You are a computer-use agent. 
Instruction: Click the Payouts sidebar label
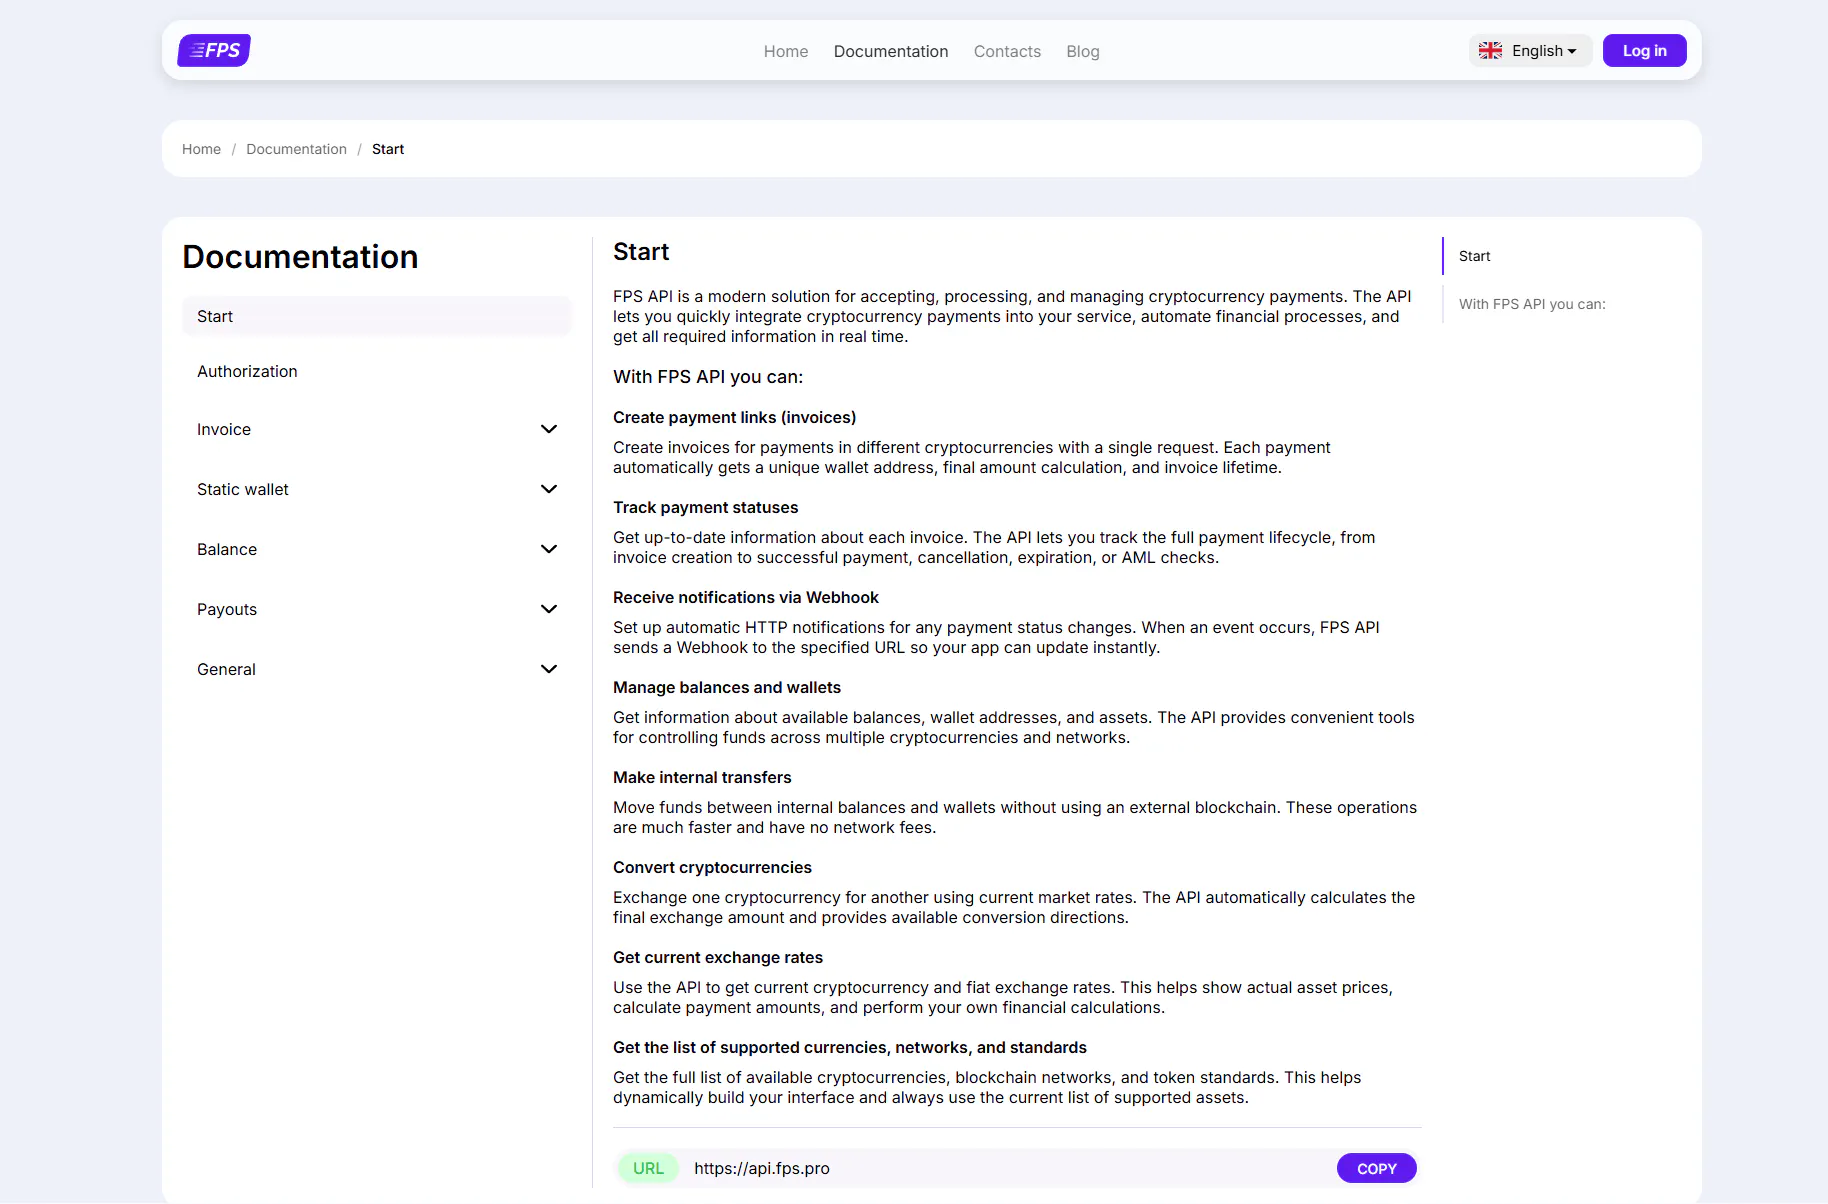click(x=227, y=609)
